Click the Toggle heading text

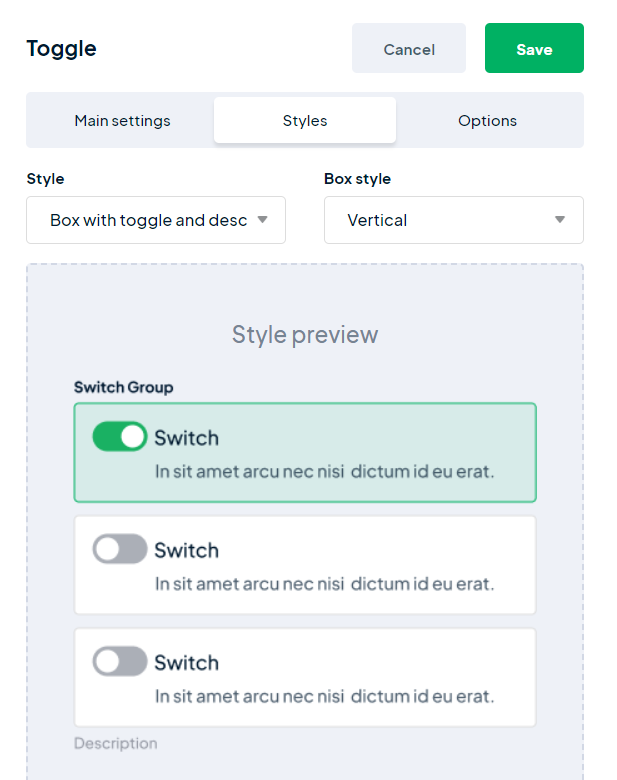coord(61,49)
